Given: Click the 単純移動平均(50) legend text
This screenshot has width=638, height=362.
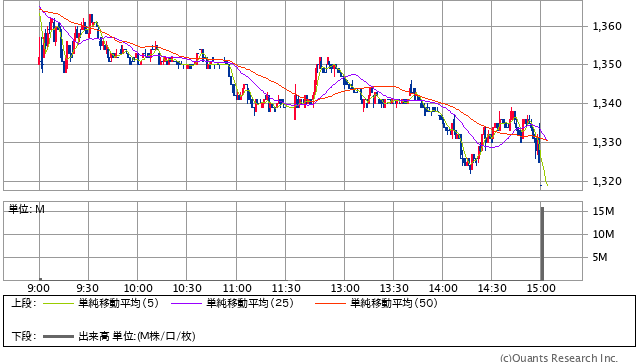Looking at the screenshot, I should (x=394, y=303).
